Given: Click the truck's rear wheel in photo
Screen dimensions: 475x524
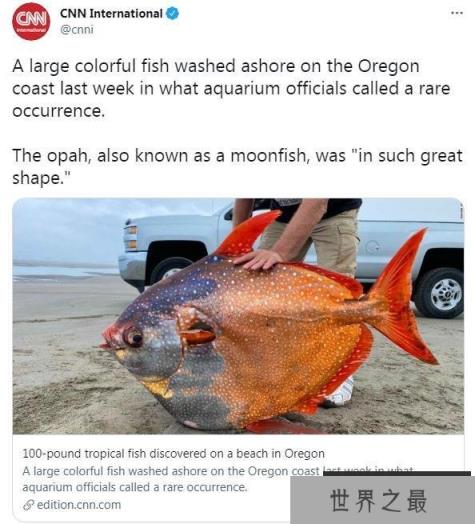Looking at the screenshot, I should [440, 293].
